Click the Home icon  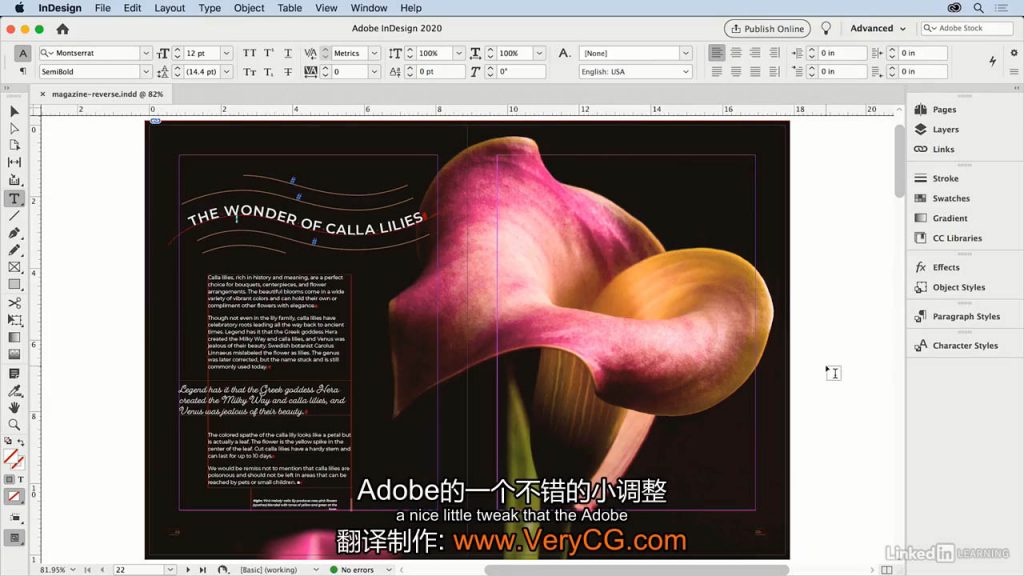(x=63, y=29)
